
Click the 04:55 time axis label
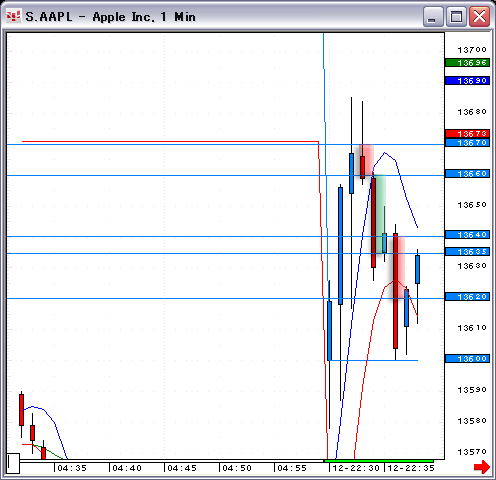(x=292, y=468)
